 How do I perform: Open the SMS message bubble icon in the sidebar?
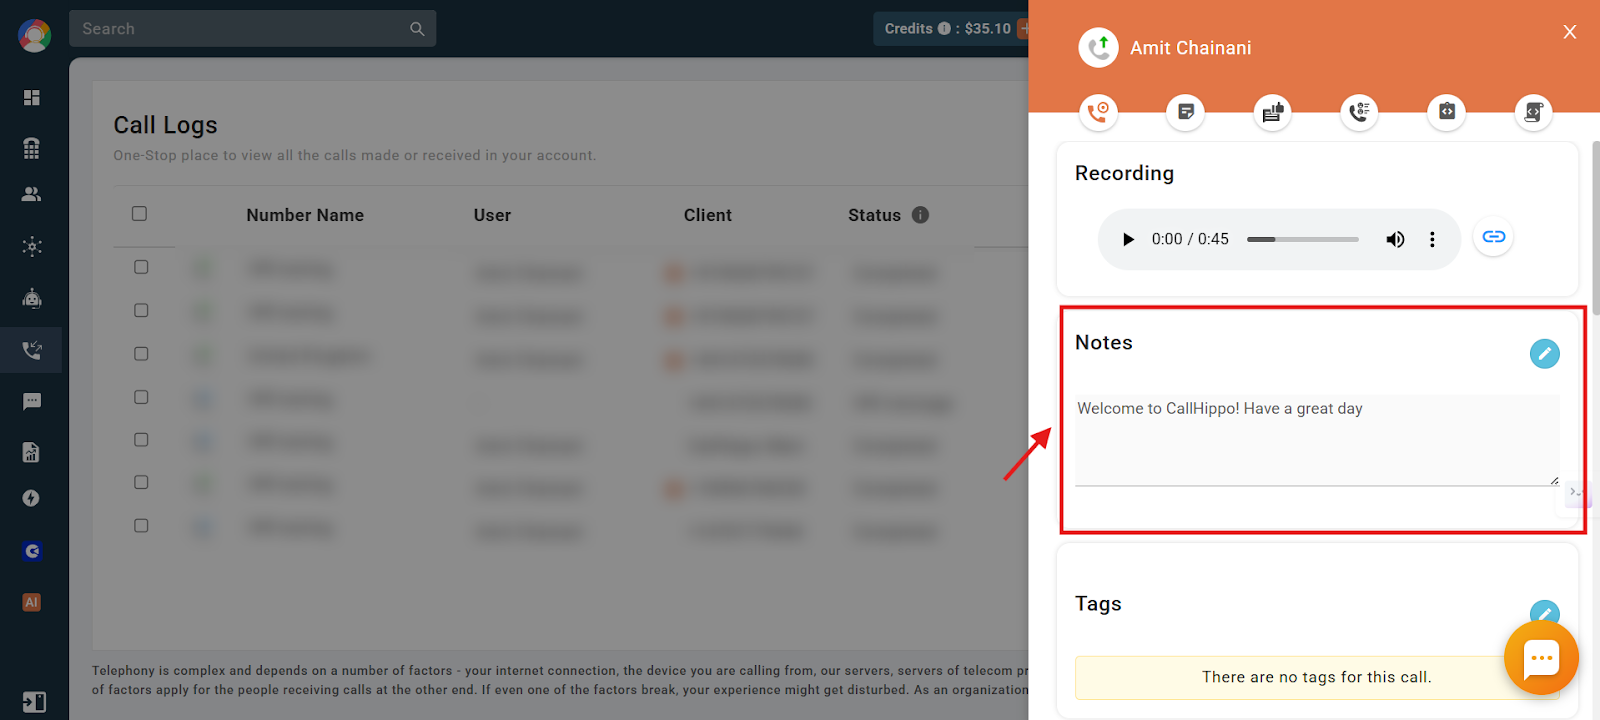click(32, 401)
